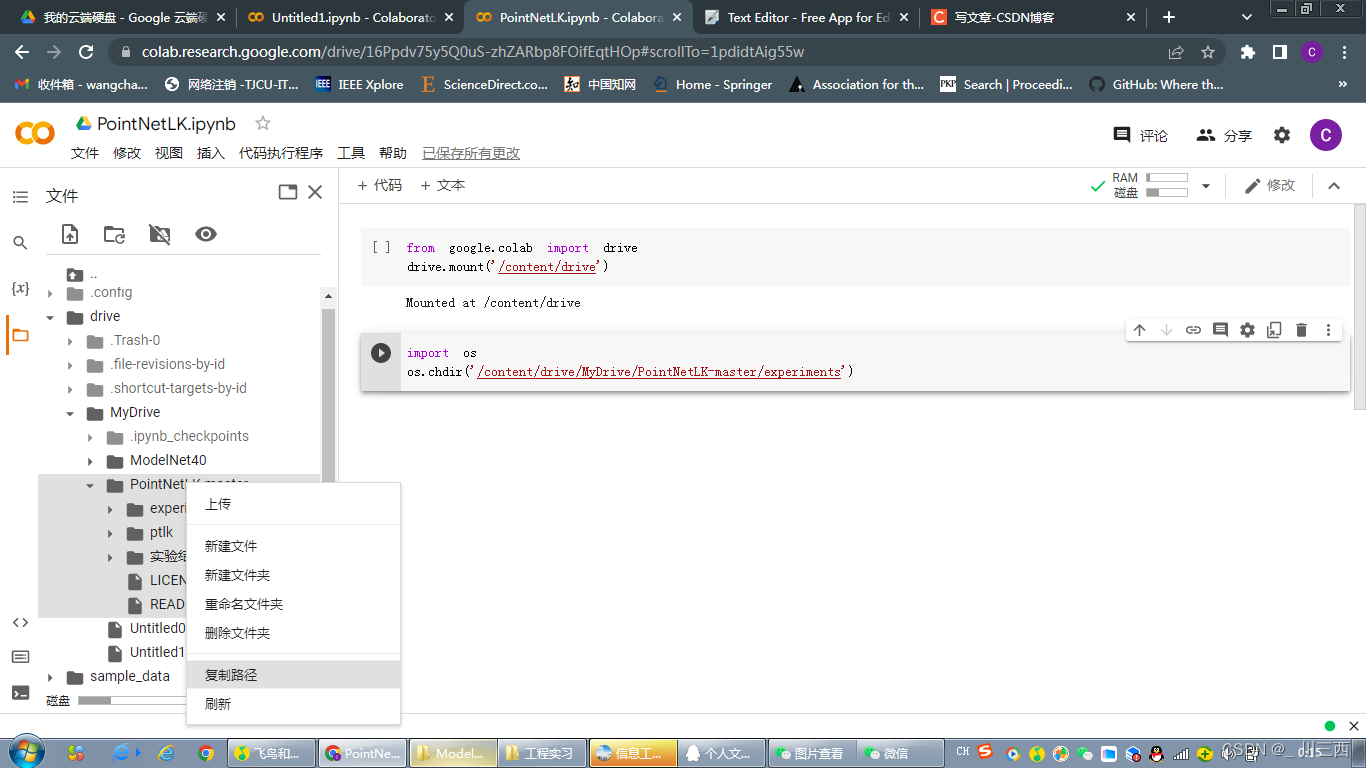This screenshot has height=768, width=1366.
Task: Open the file pane in new window
Action: pos(288,192)
